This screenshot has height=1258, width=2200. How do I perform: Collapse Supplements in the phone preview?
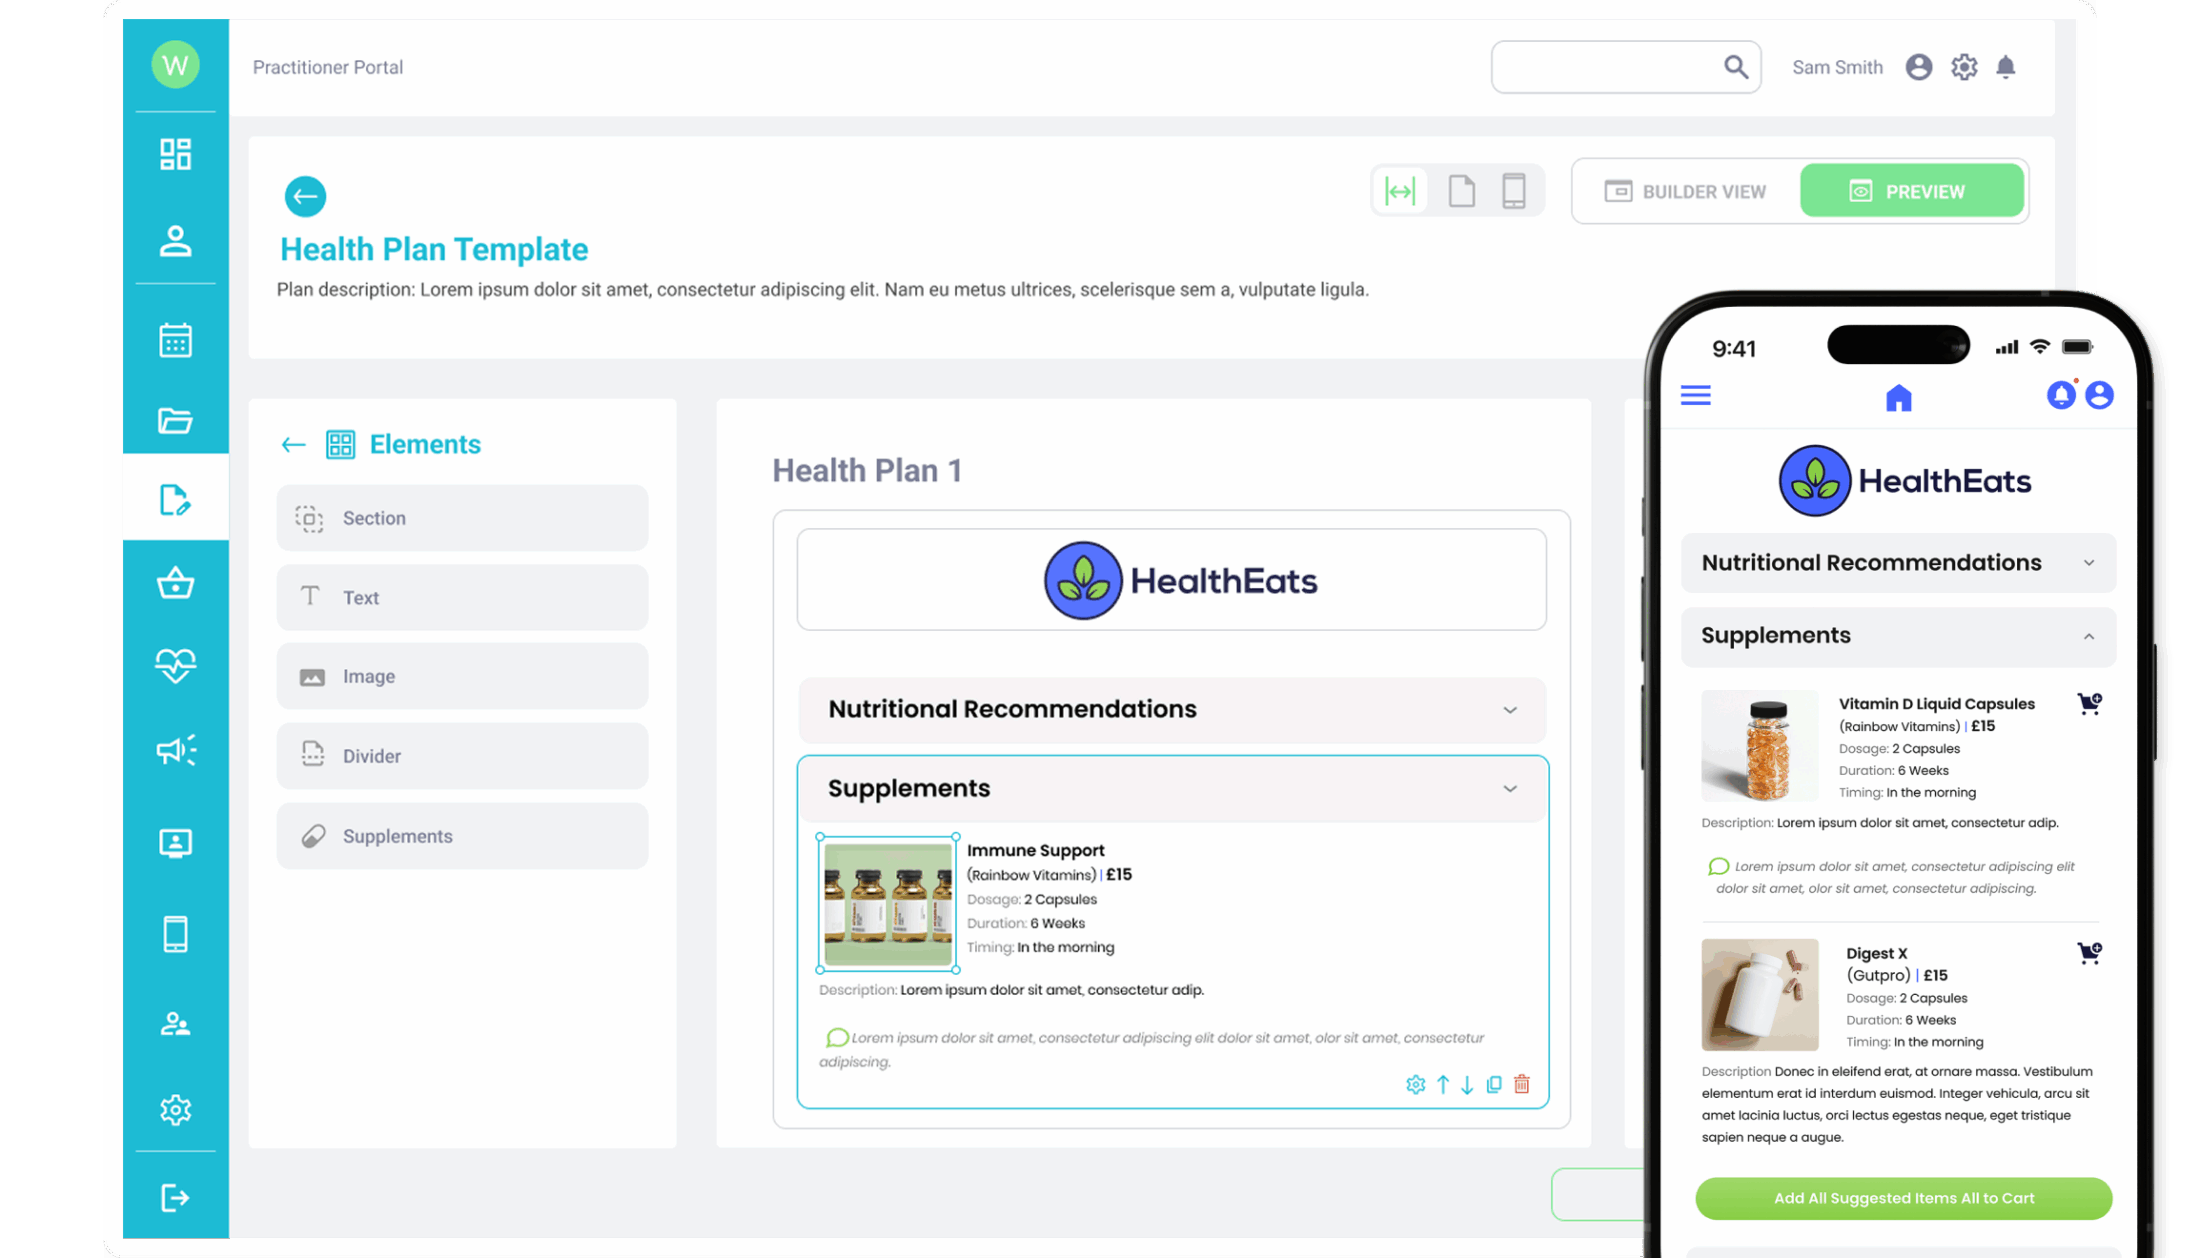(x=2089, y=636)
